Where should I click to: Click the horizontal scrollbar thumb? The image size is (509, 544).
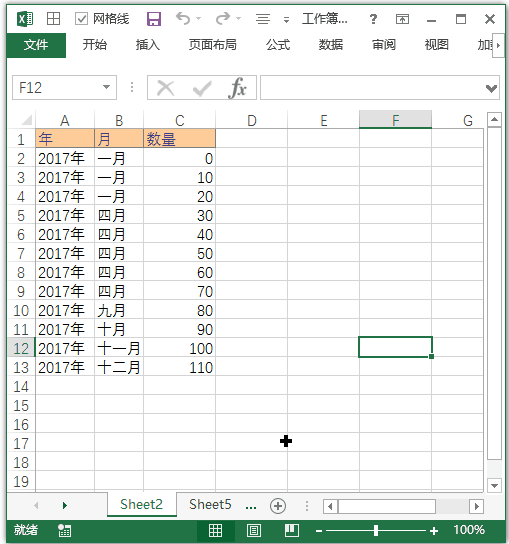point(387,506)
